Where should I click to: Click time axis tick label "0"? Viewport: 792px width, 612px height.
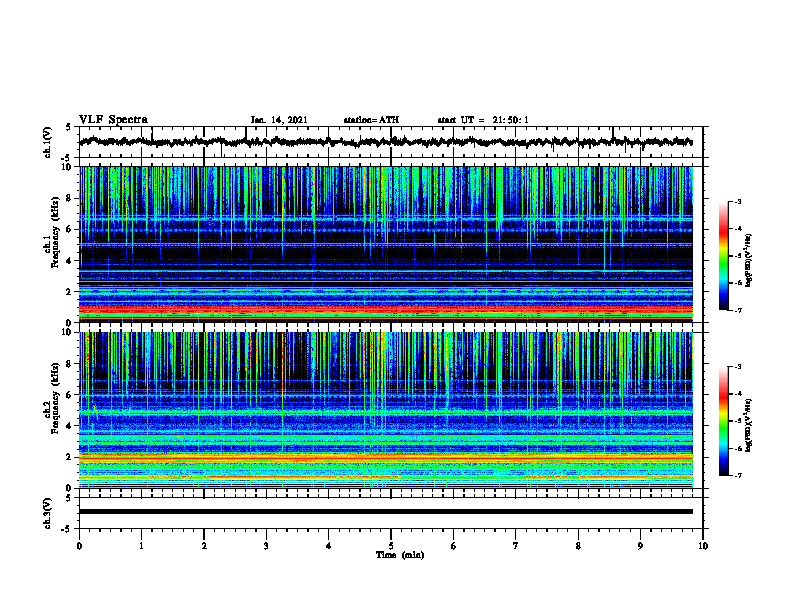79,546
